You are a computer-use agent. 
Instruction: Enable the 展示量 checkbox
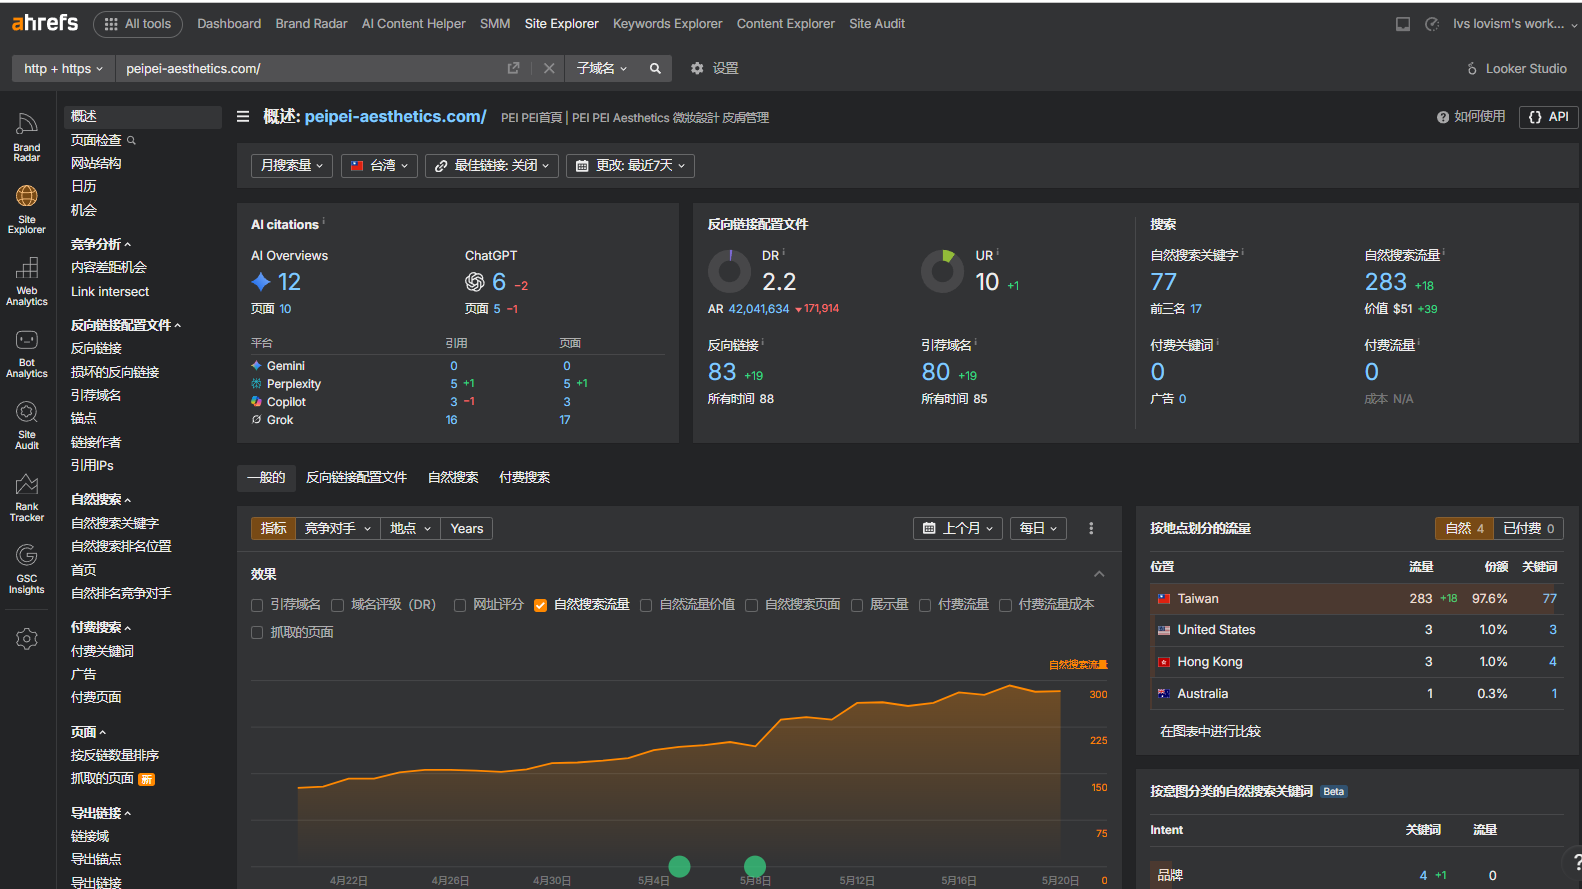[x=857, y=605]
